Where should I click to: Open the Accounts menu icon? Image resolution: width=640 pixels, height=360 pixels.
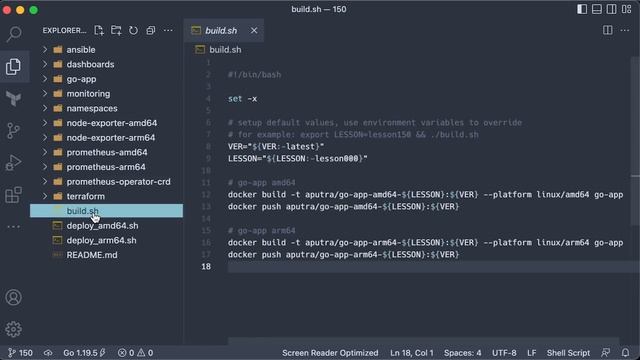point(13,297)
